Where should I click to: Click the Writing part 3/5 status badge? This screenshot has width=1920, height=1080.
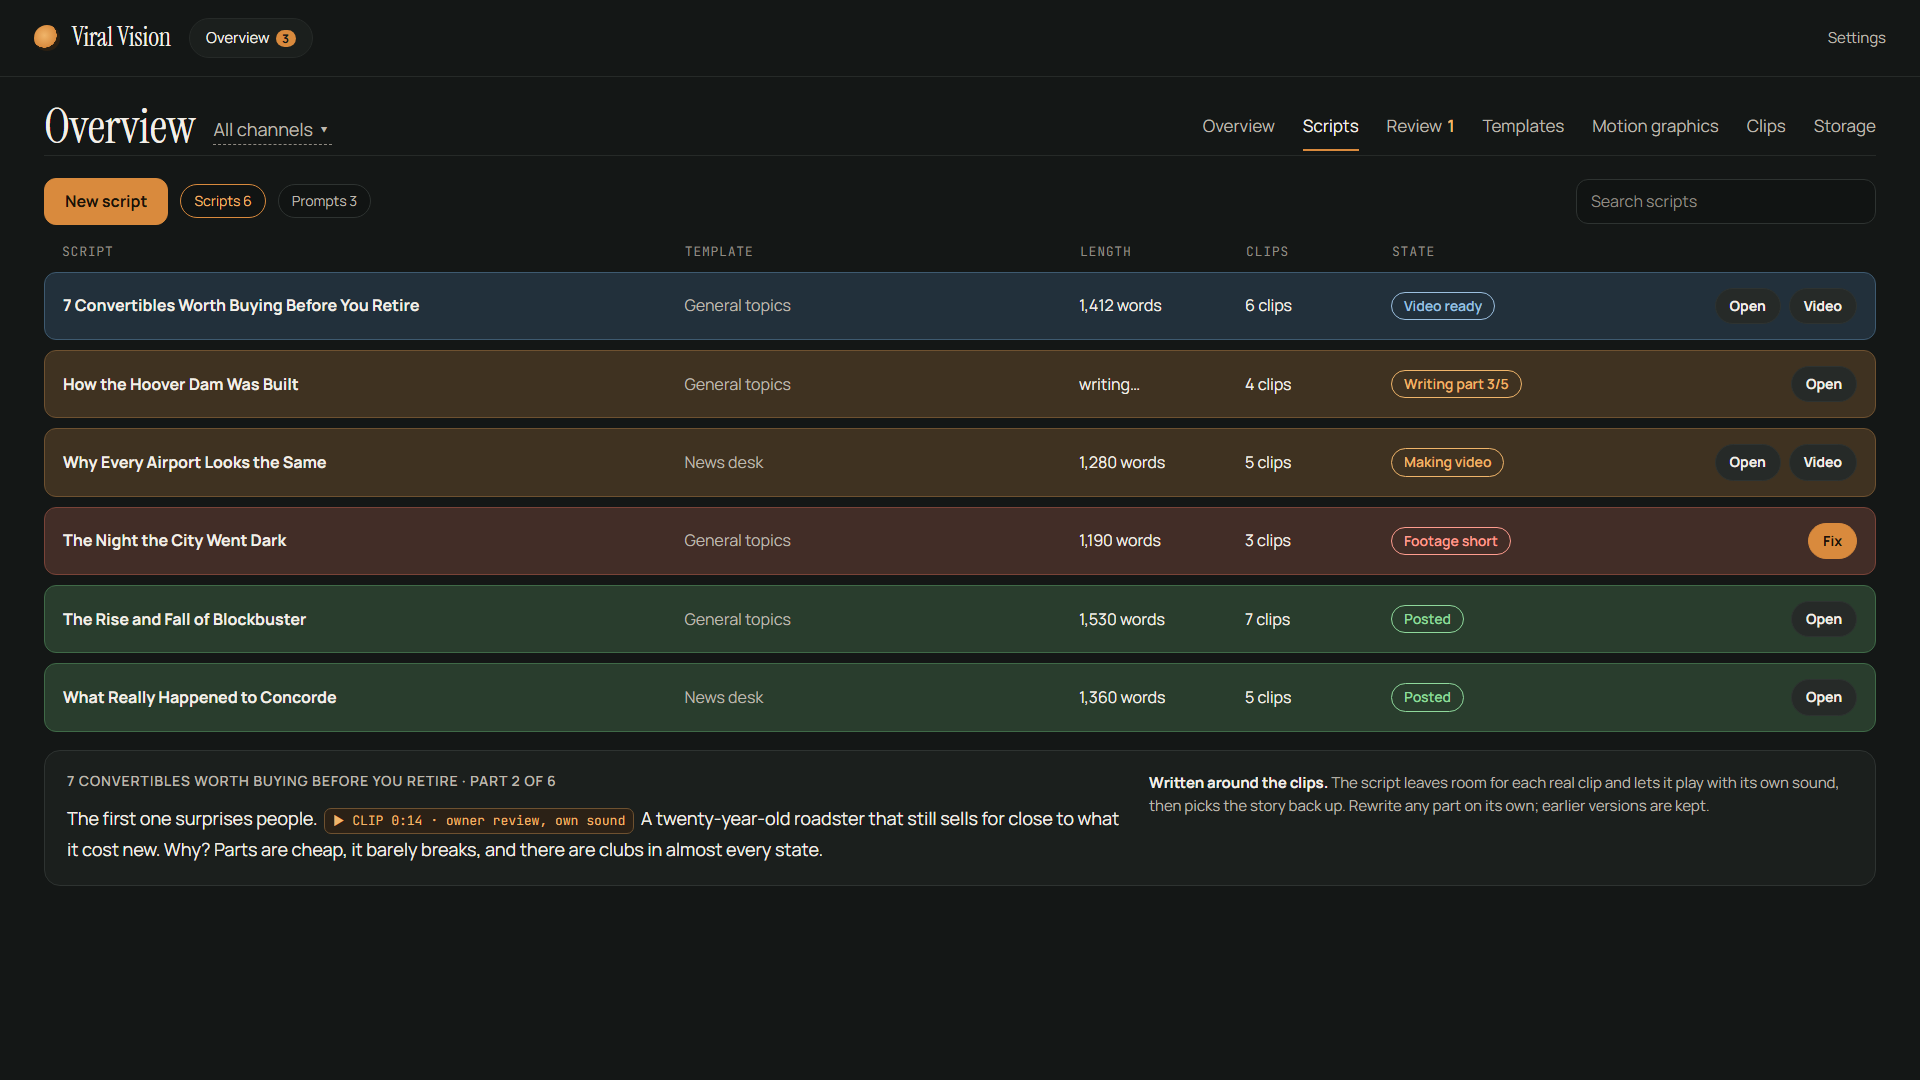[1456, 384]
